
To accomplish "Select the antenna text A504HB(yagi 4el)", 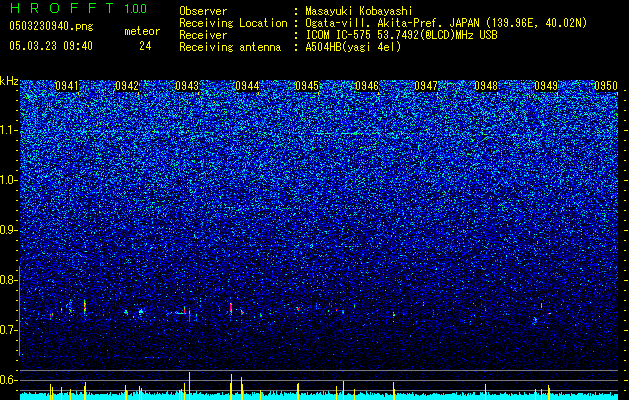I will click(353, 47).
